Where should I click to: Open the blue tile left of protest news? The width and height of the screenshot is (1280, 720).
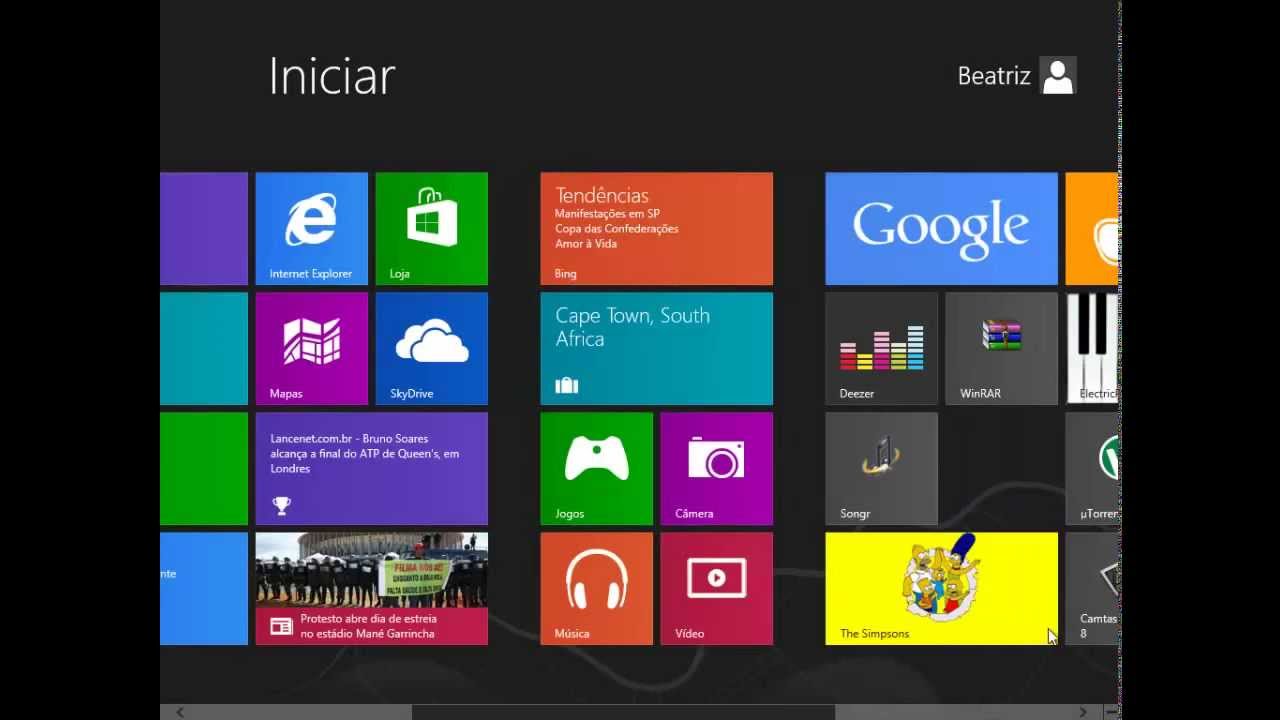point(204,588)
